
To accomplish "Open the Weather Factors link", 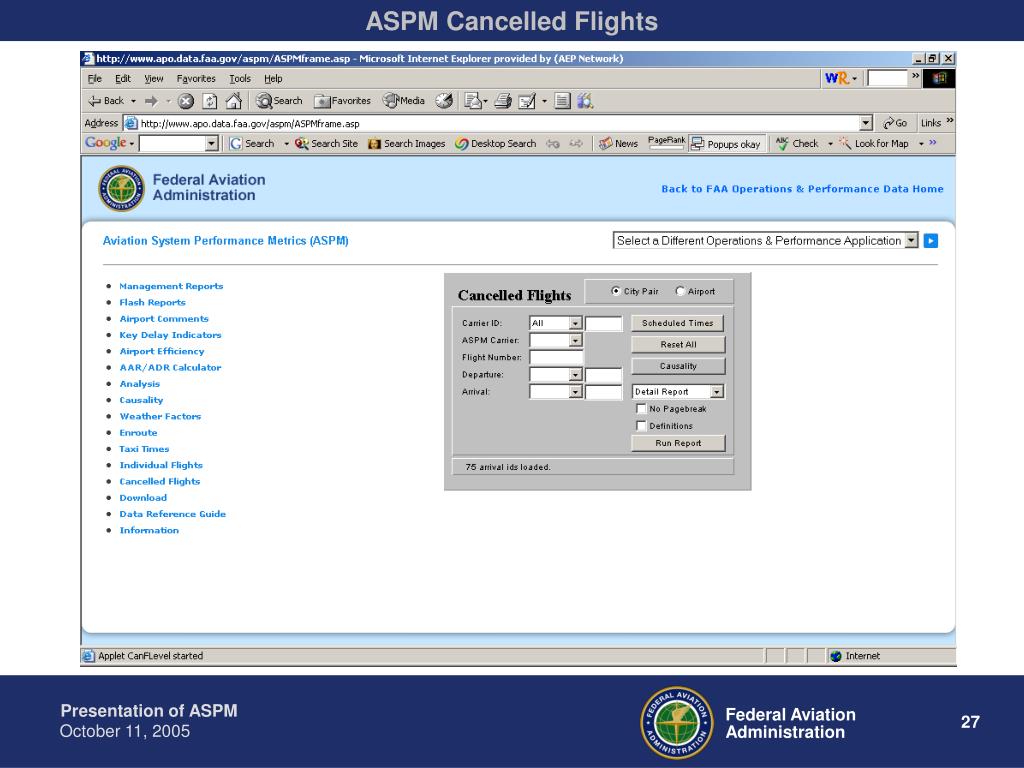I will click(x=160, y=416).
